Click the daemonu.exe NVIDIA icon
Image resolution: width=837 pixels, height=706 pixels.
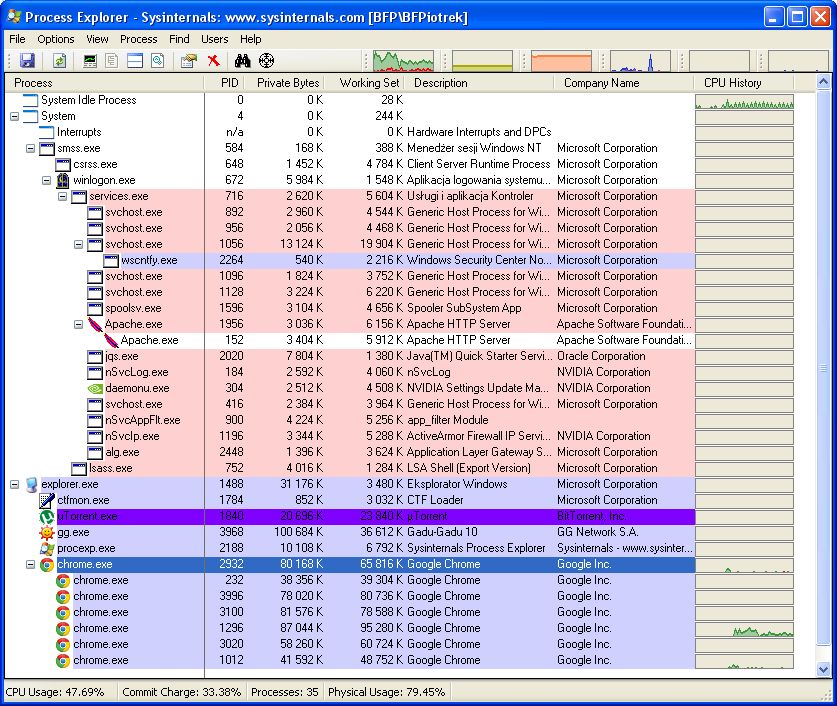point(95,388)
